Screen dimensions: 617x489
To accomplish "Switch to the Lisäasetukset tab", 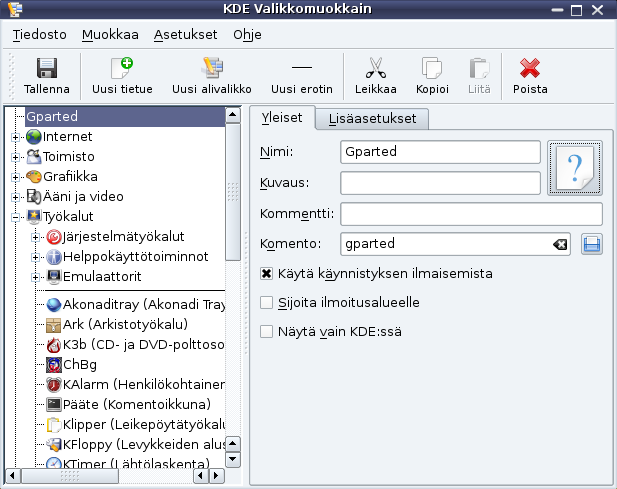I will pyautogui.click(x=372, y=119).
